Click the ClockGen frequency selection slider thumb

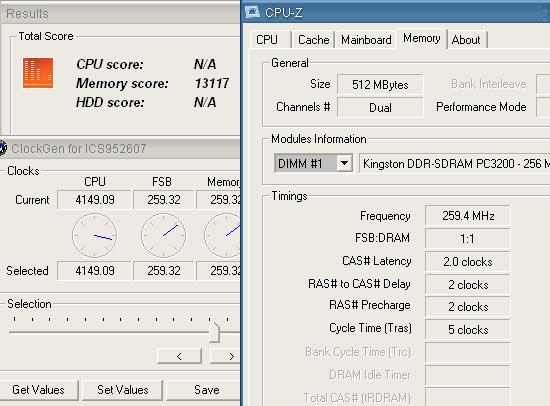[x=214, y=332]
